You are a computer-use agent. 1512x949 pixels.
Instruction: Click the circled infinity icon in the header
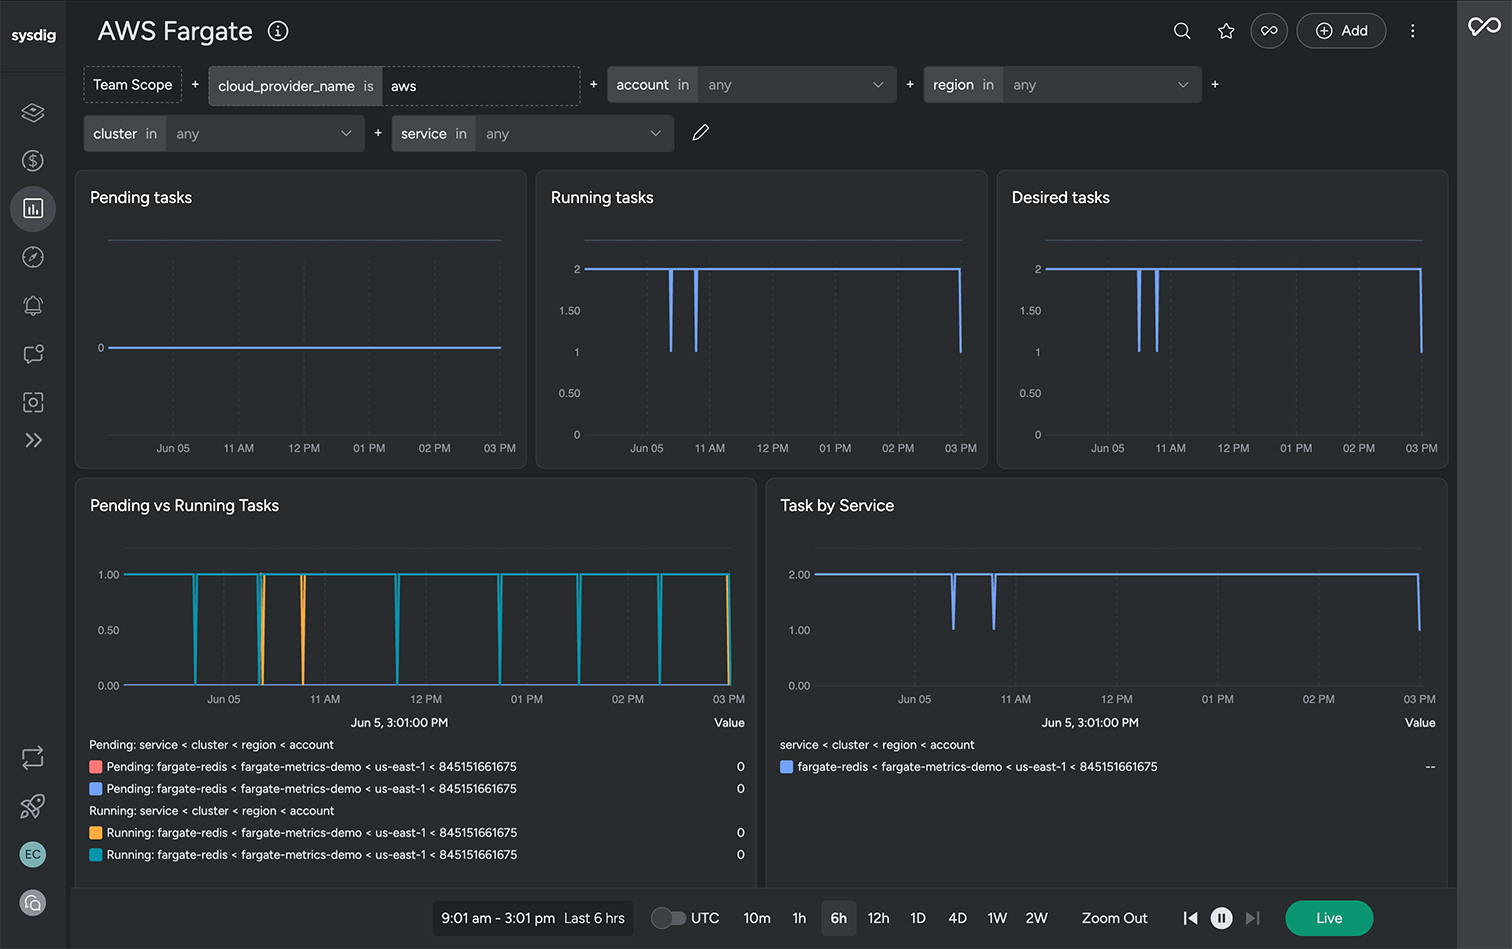(1269, 31)
